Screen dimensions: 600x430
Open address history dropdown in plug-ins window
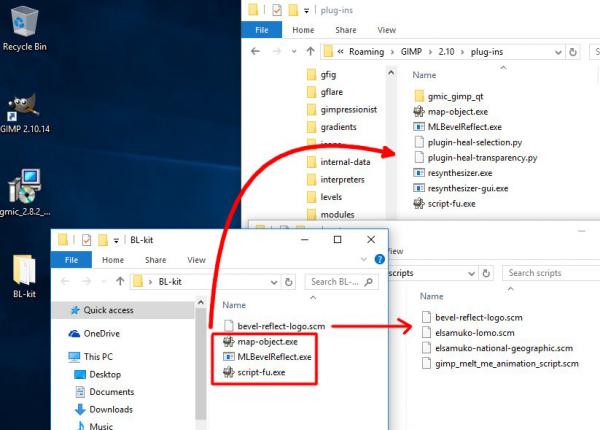tap(558, 52)
